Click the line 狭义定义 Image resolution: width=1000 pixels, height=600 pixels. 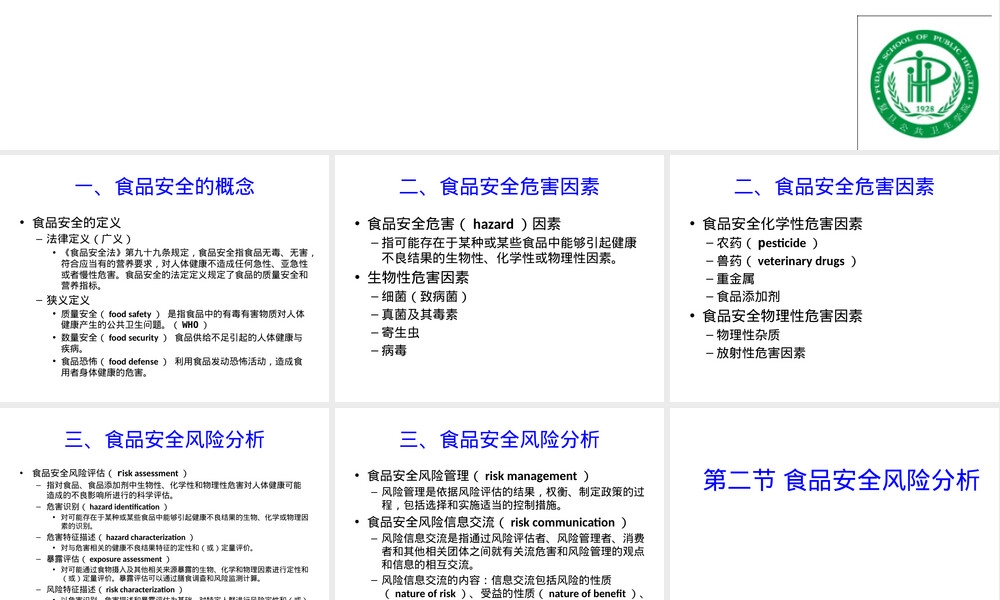[68, 300]
